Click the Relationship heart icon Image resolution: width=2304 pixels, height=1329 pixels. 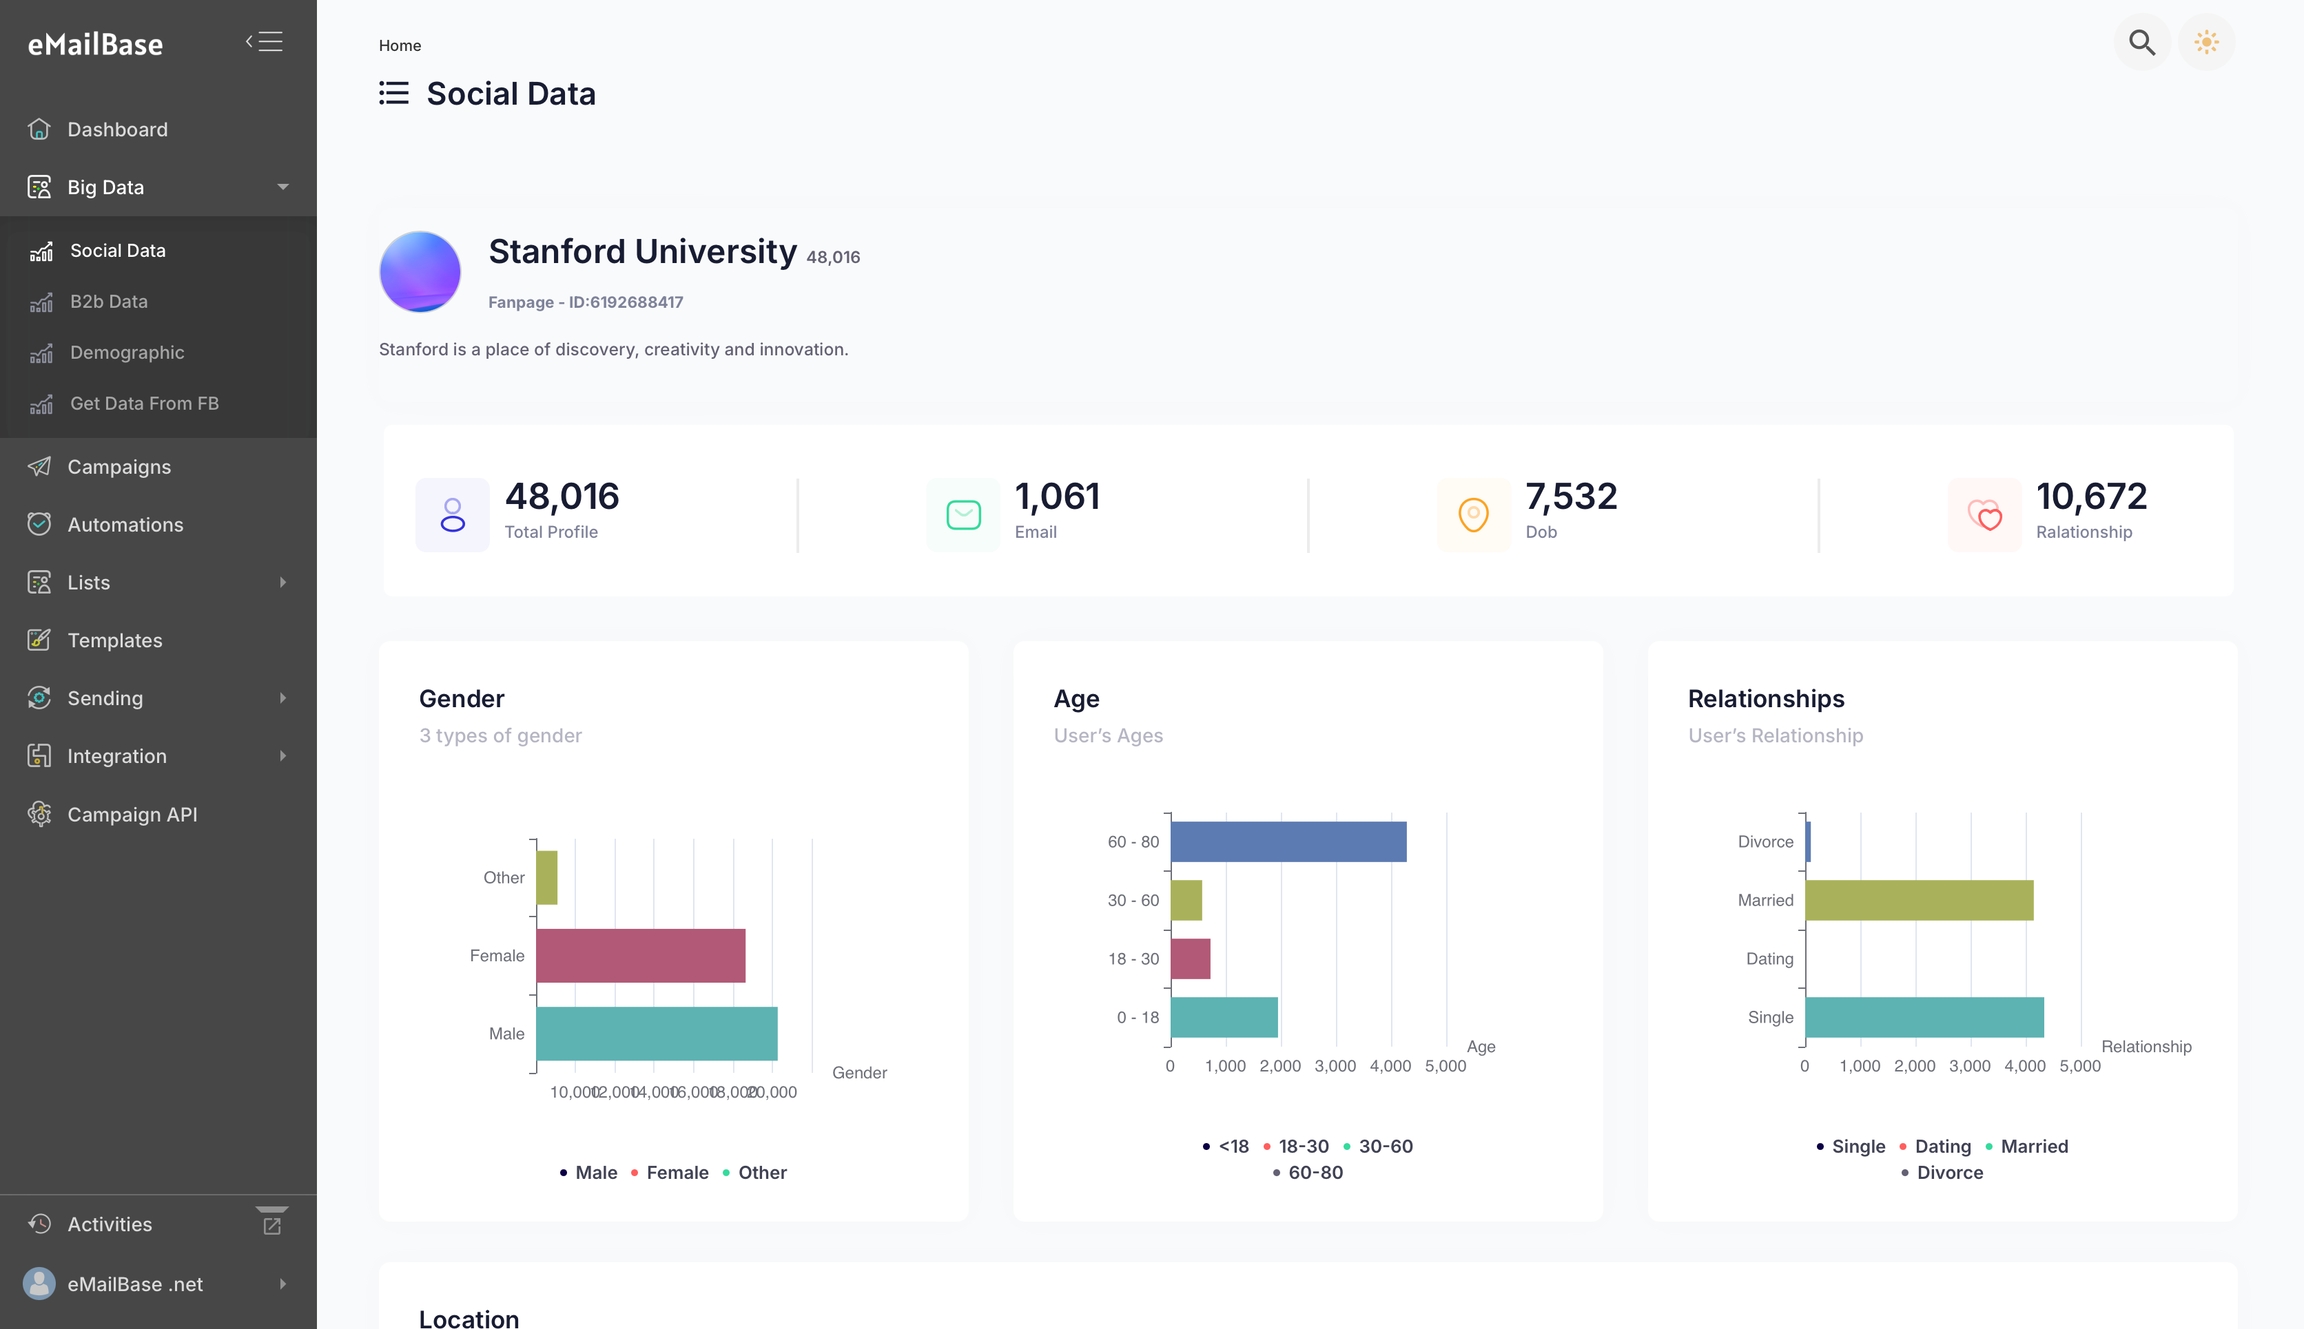[x=1984, y=515]
